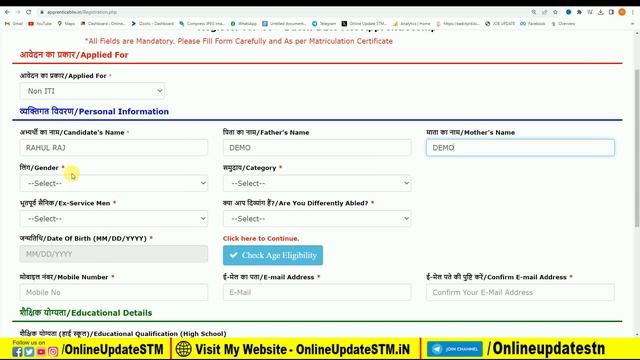The width and height of the screenshot is (640, 360).
Task: Click the 'Click here to Continue.' text
Action: tap(261, 238)
